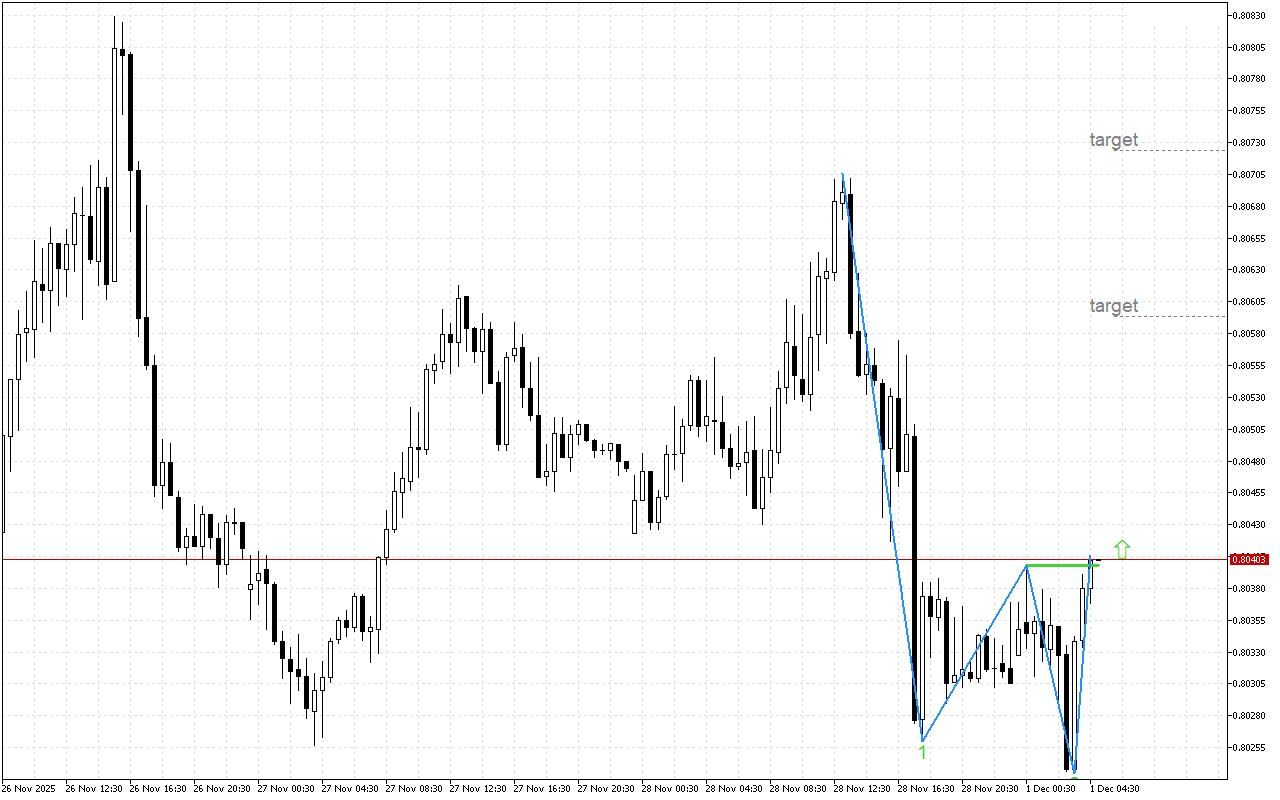Click the green horizontal breakout line
Viewport: 1280px width, 800px height.
tap(1058, 566)
